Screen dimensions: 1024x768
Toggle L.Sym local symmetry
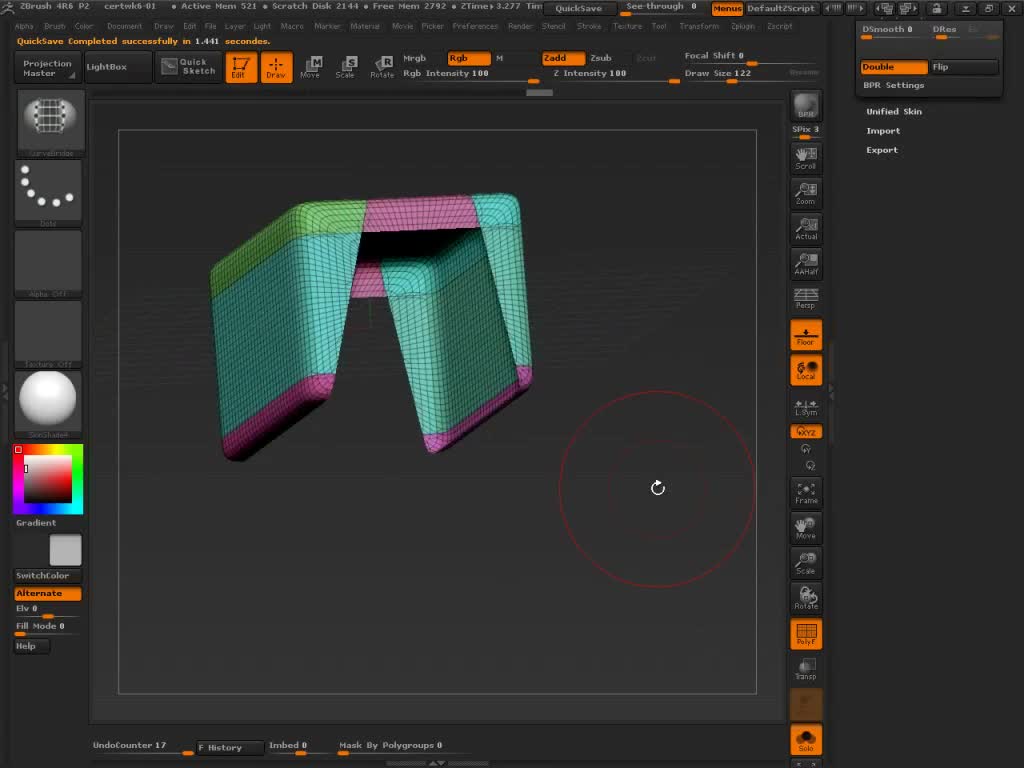806,407
